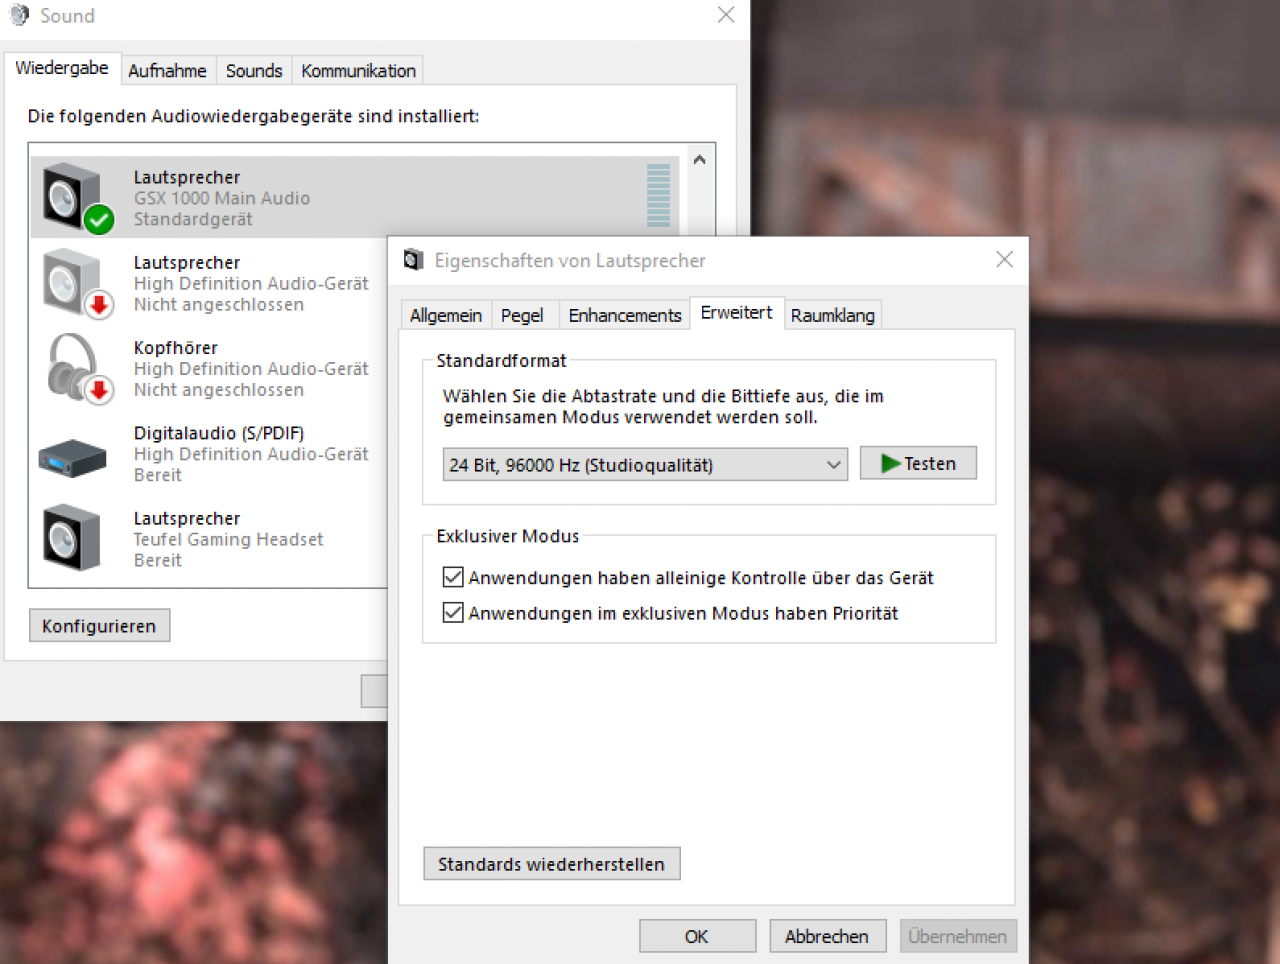Click the Sound window title icon
Image resolution: width=1280 pixels, height=964 pixels.
click(20, 15)
